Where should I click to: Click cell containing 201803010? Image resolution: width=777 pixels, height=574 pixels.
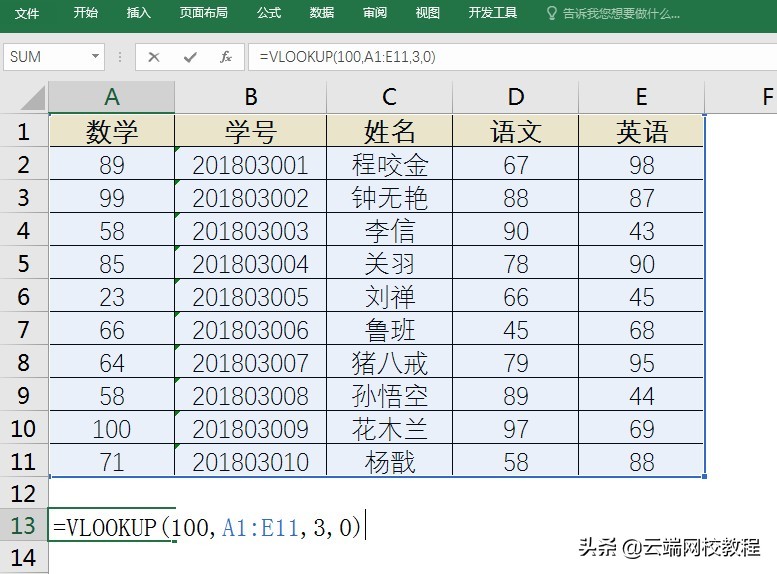251,461
